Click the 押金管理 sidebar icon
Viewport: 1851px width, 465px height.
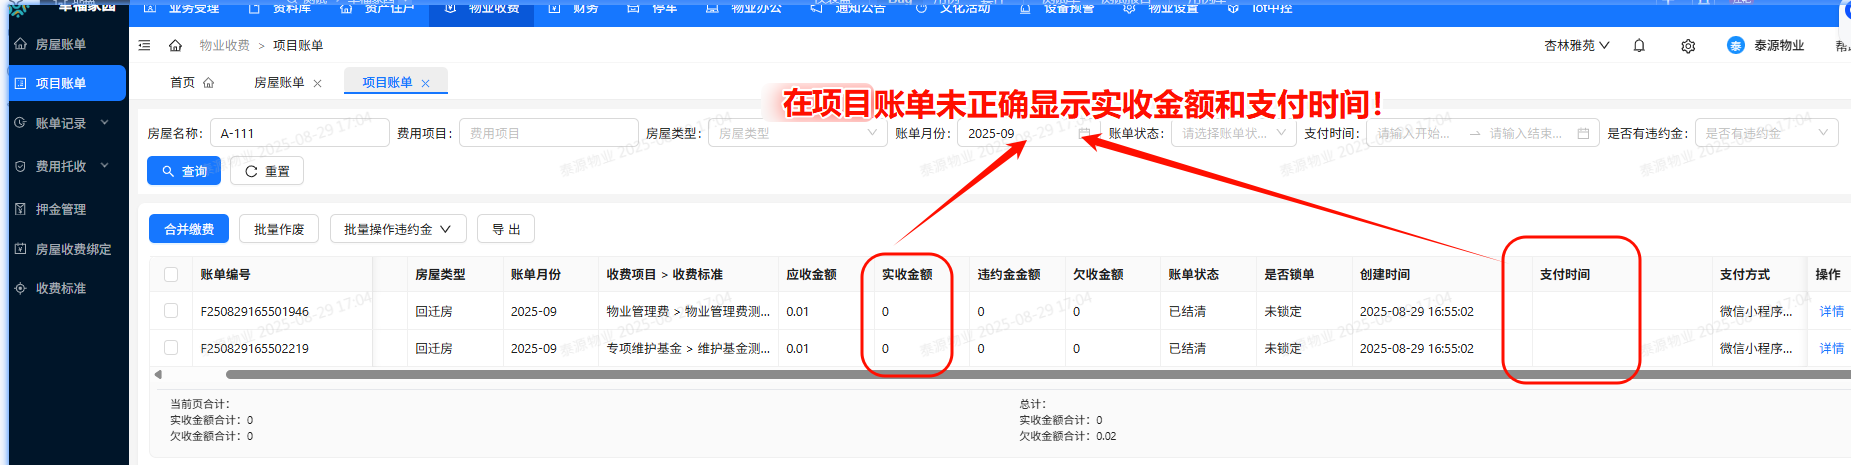pos(20,209)
